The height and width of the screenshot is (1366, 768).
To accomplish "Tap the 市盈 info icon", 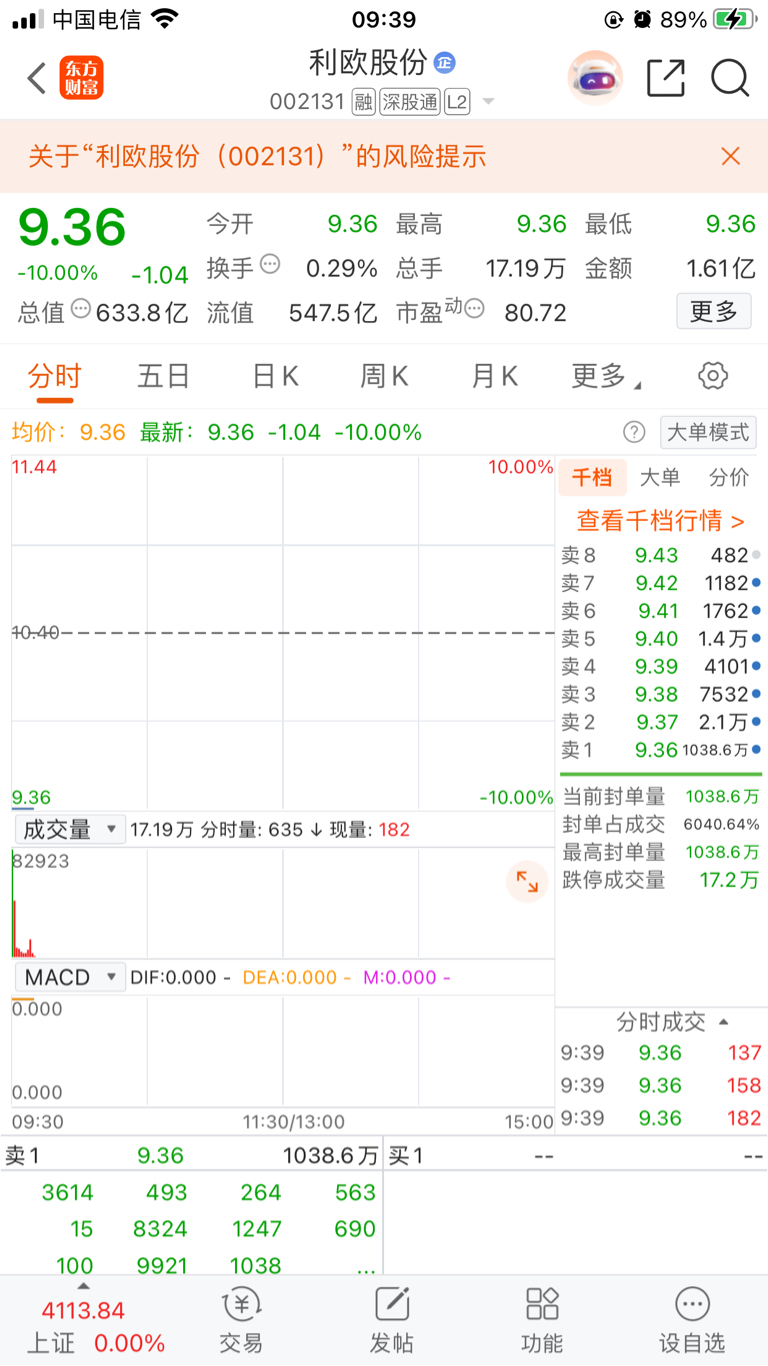I will click(x=474, y=309).
